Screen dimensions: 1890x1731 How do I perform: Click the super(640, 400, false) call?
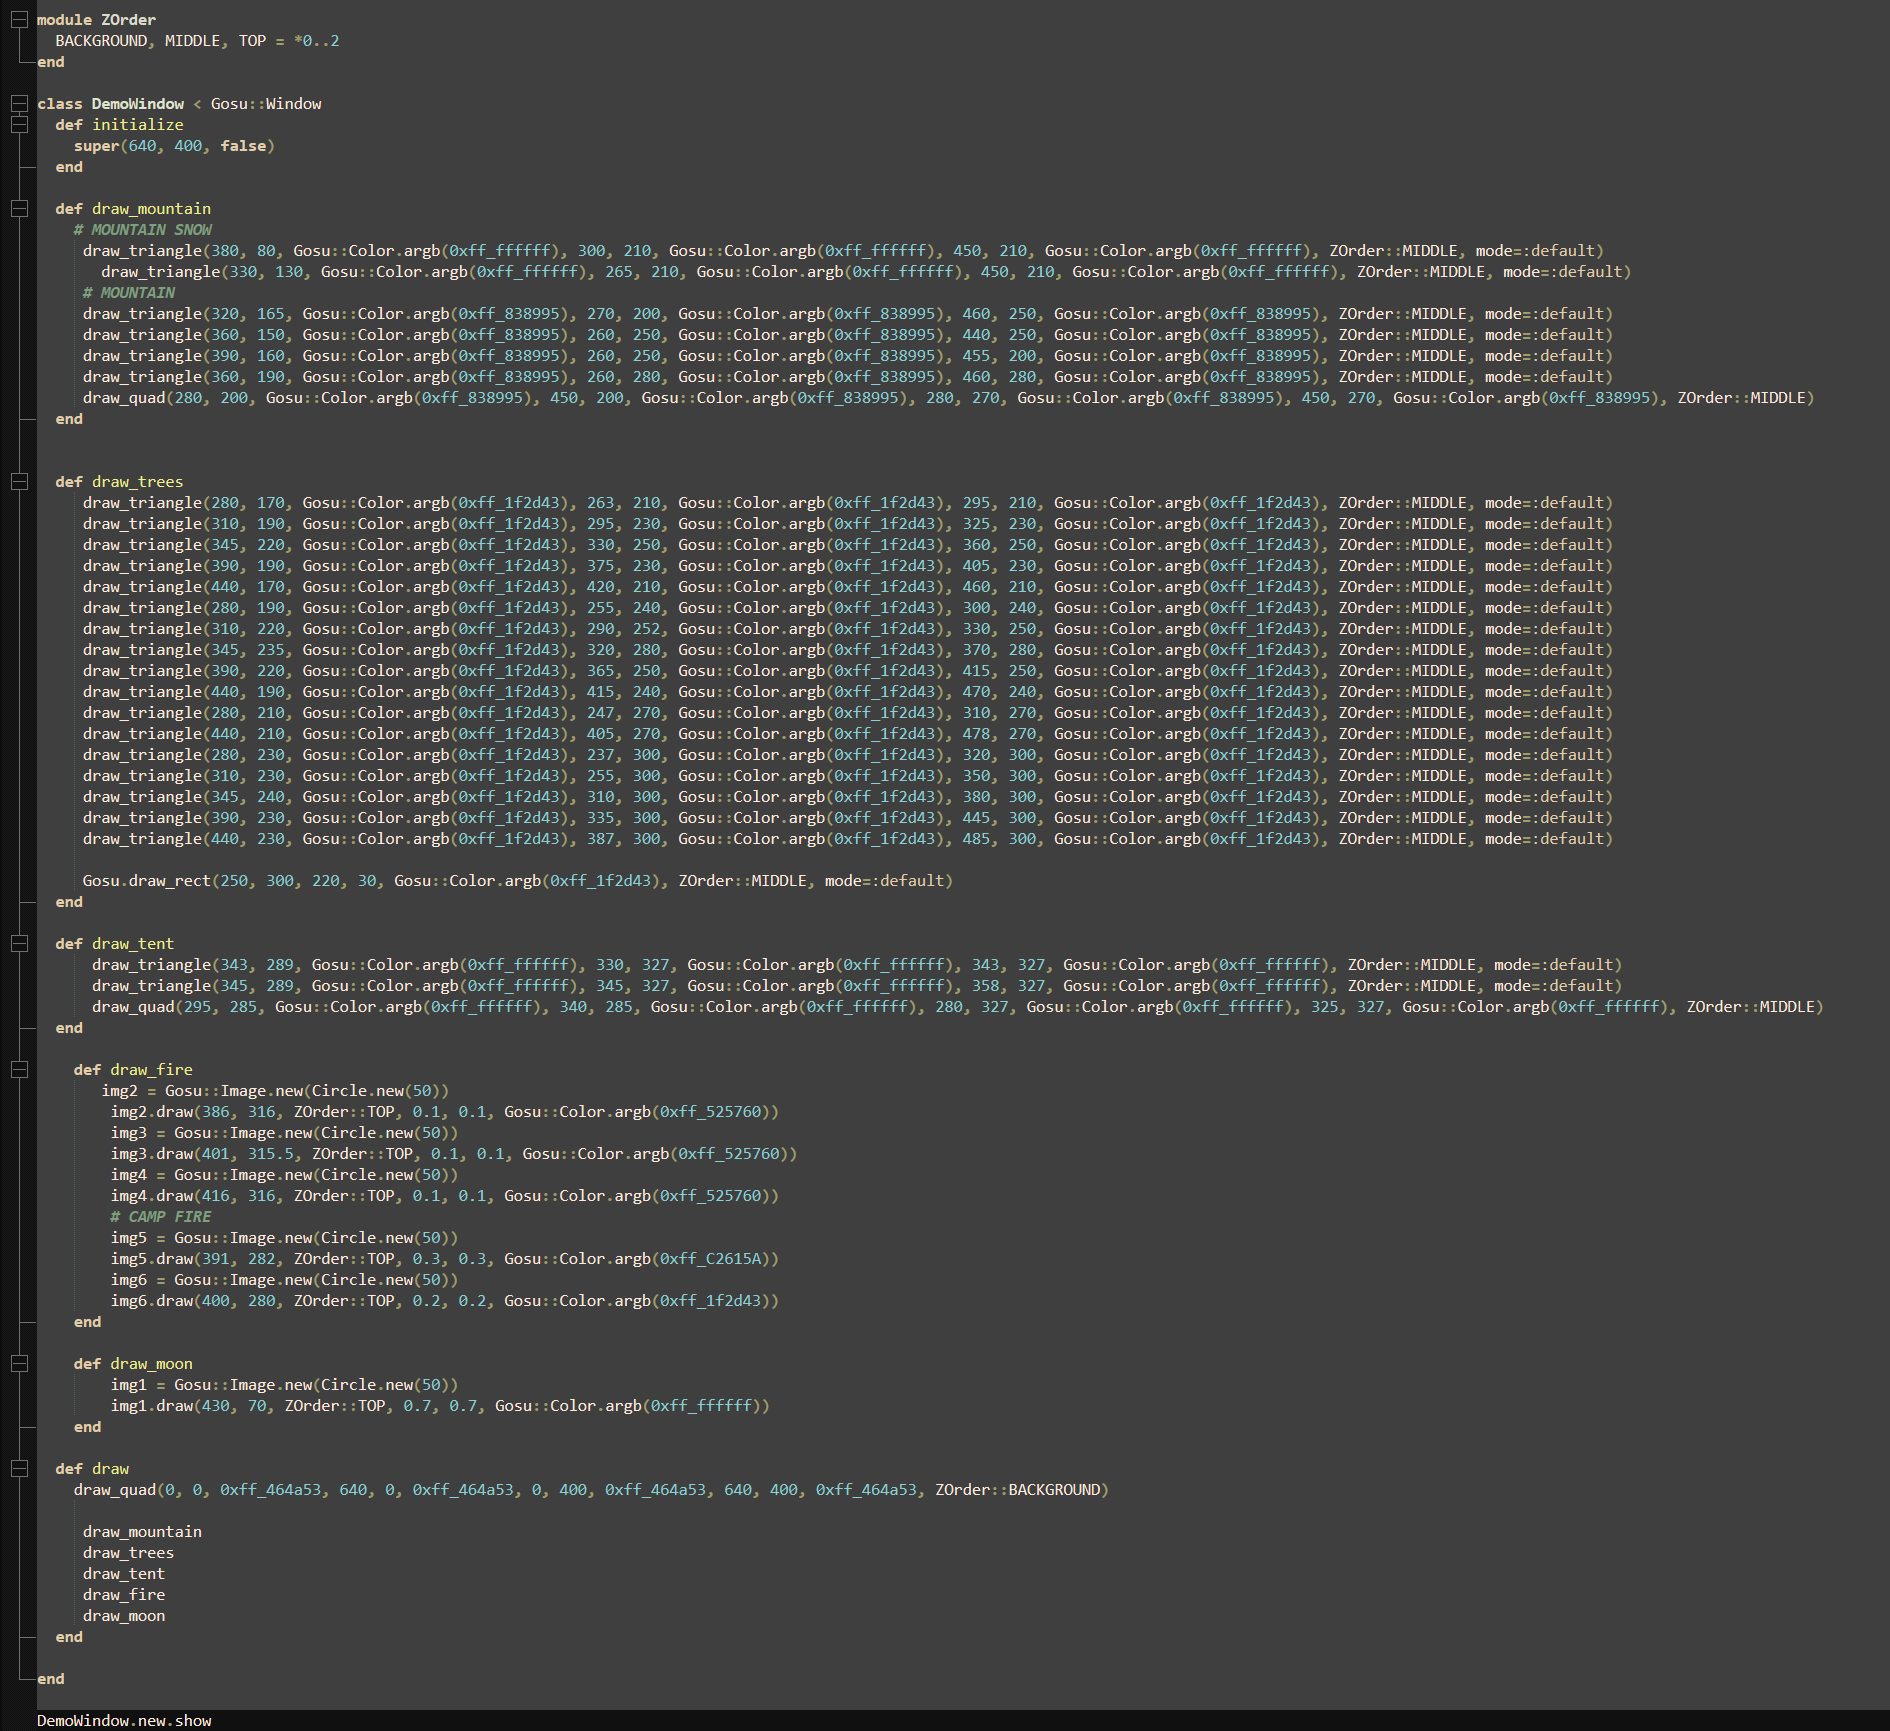click(x=174, y=145)
